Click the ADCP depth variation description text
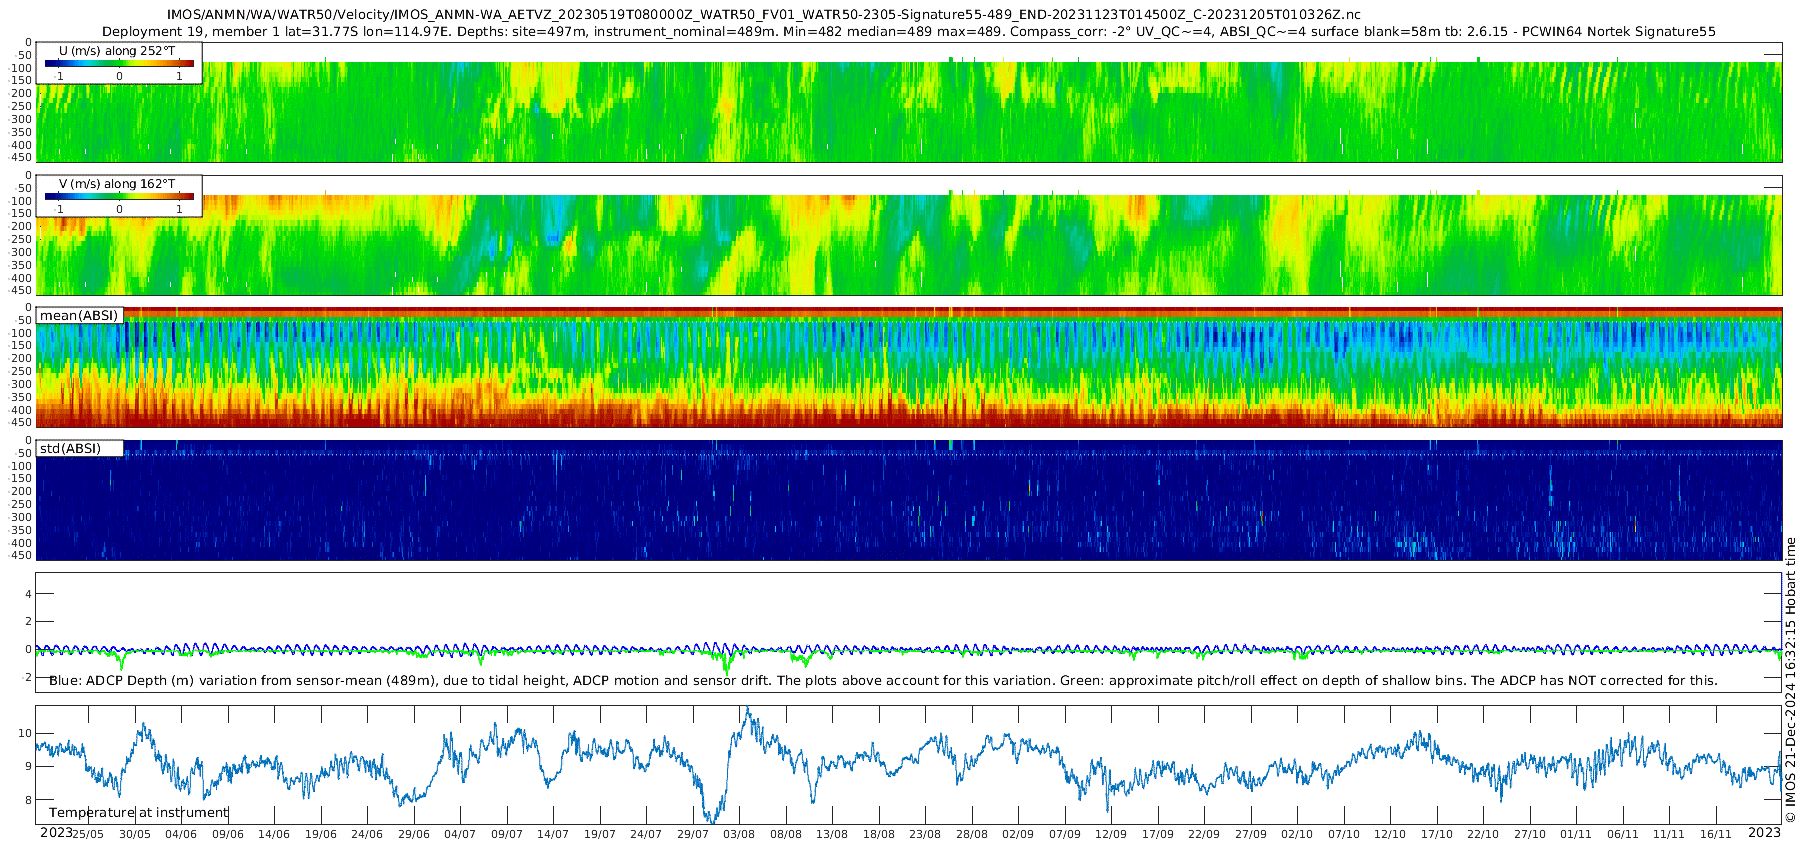1800x850 pixels. [883, 681]
